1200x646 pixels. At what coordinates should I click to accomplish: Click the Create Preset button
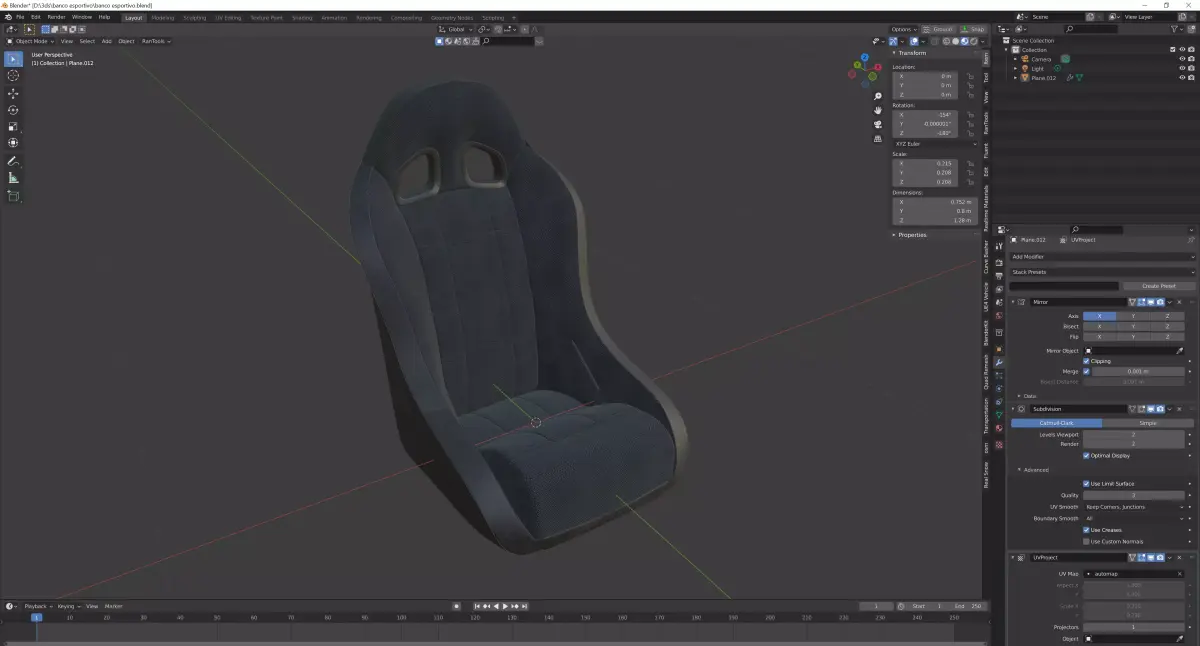click(1158, 286)
